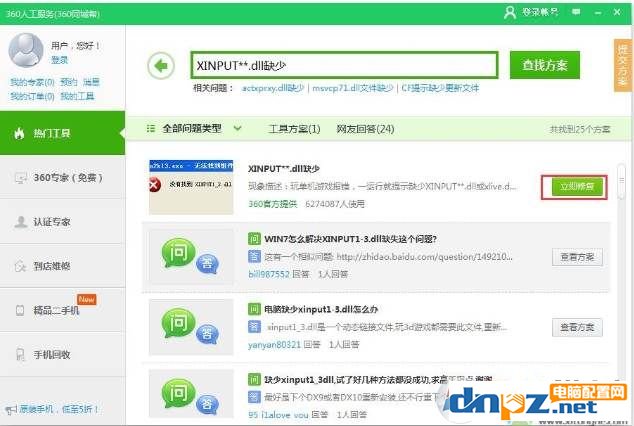The width and height of the screenshot is (634, 426).
Task: Click the New badge on 精品二手机
Action: (87, 299)
